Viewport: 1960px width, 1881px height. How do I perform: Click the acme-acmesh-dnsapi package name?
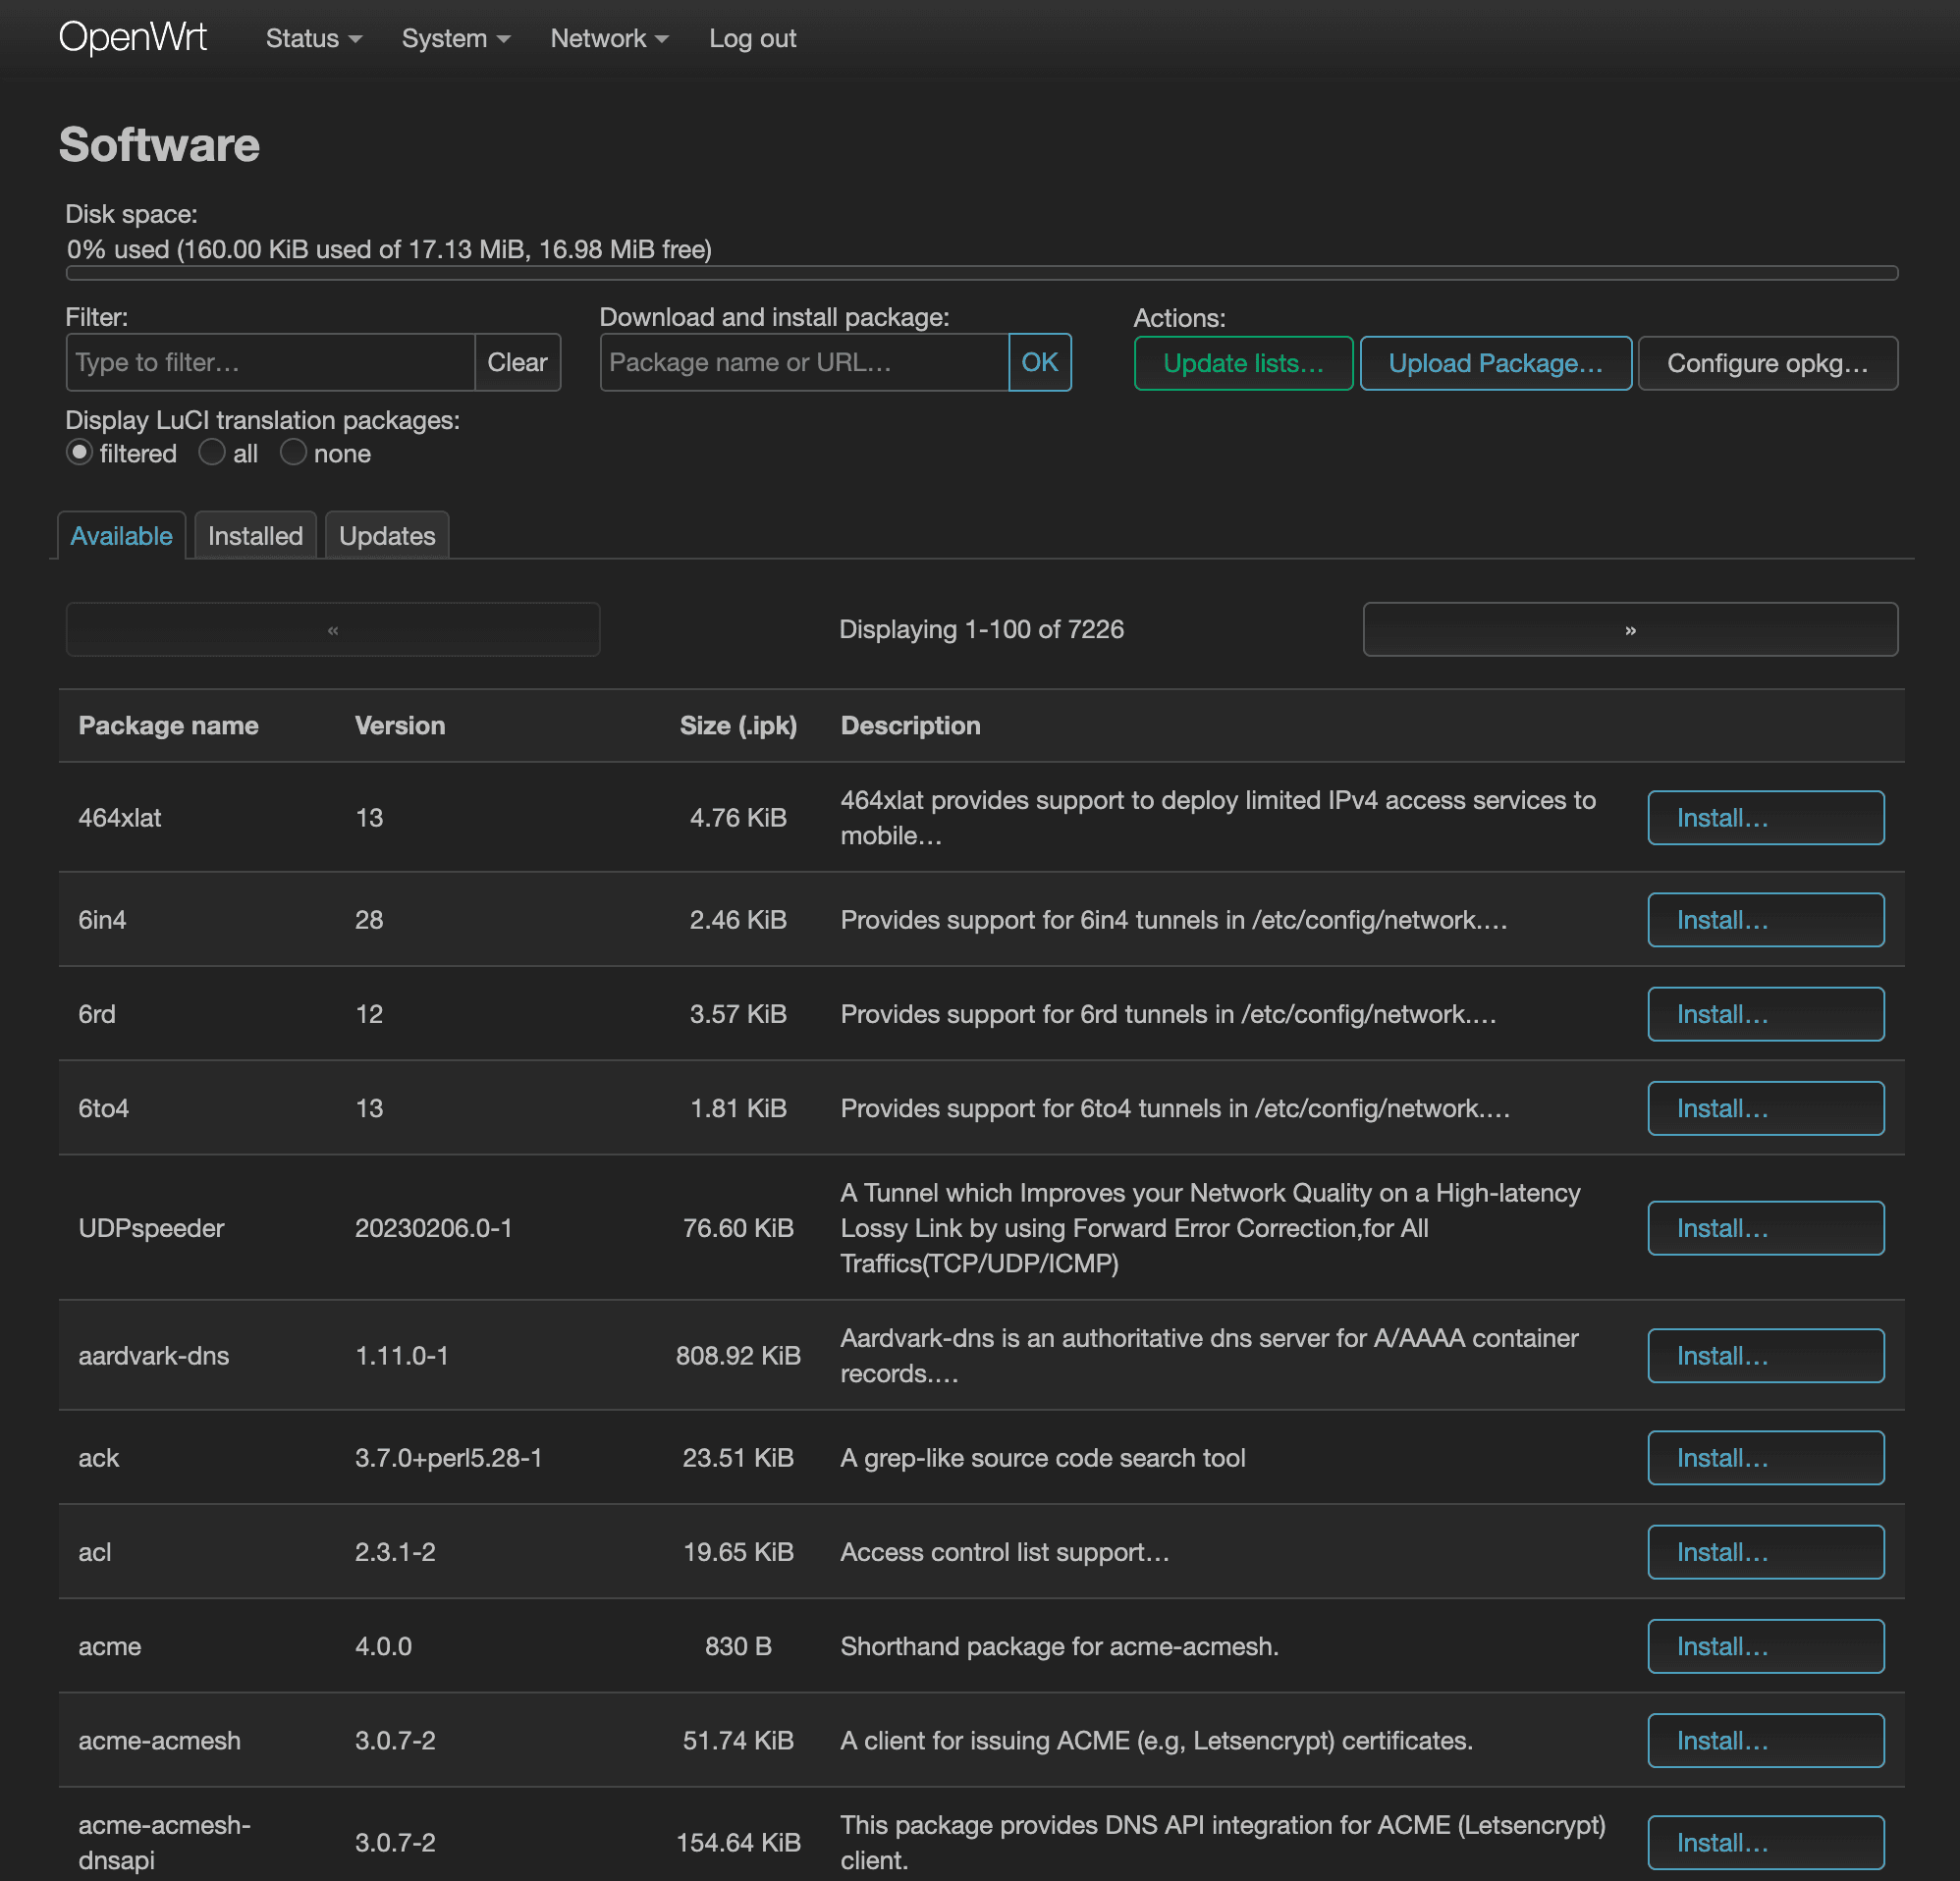point(164,1842)
